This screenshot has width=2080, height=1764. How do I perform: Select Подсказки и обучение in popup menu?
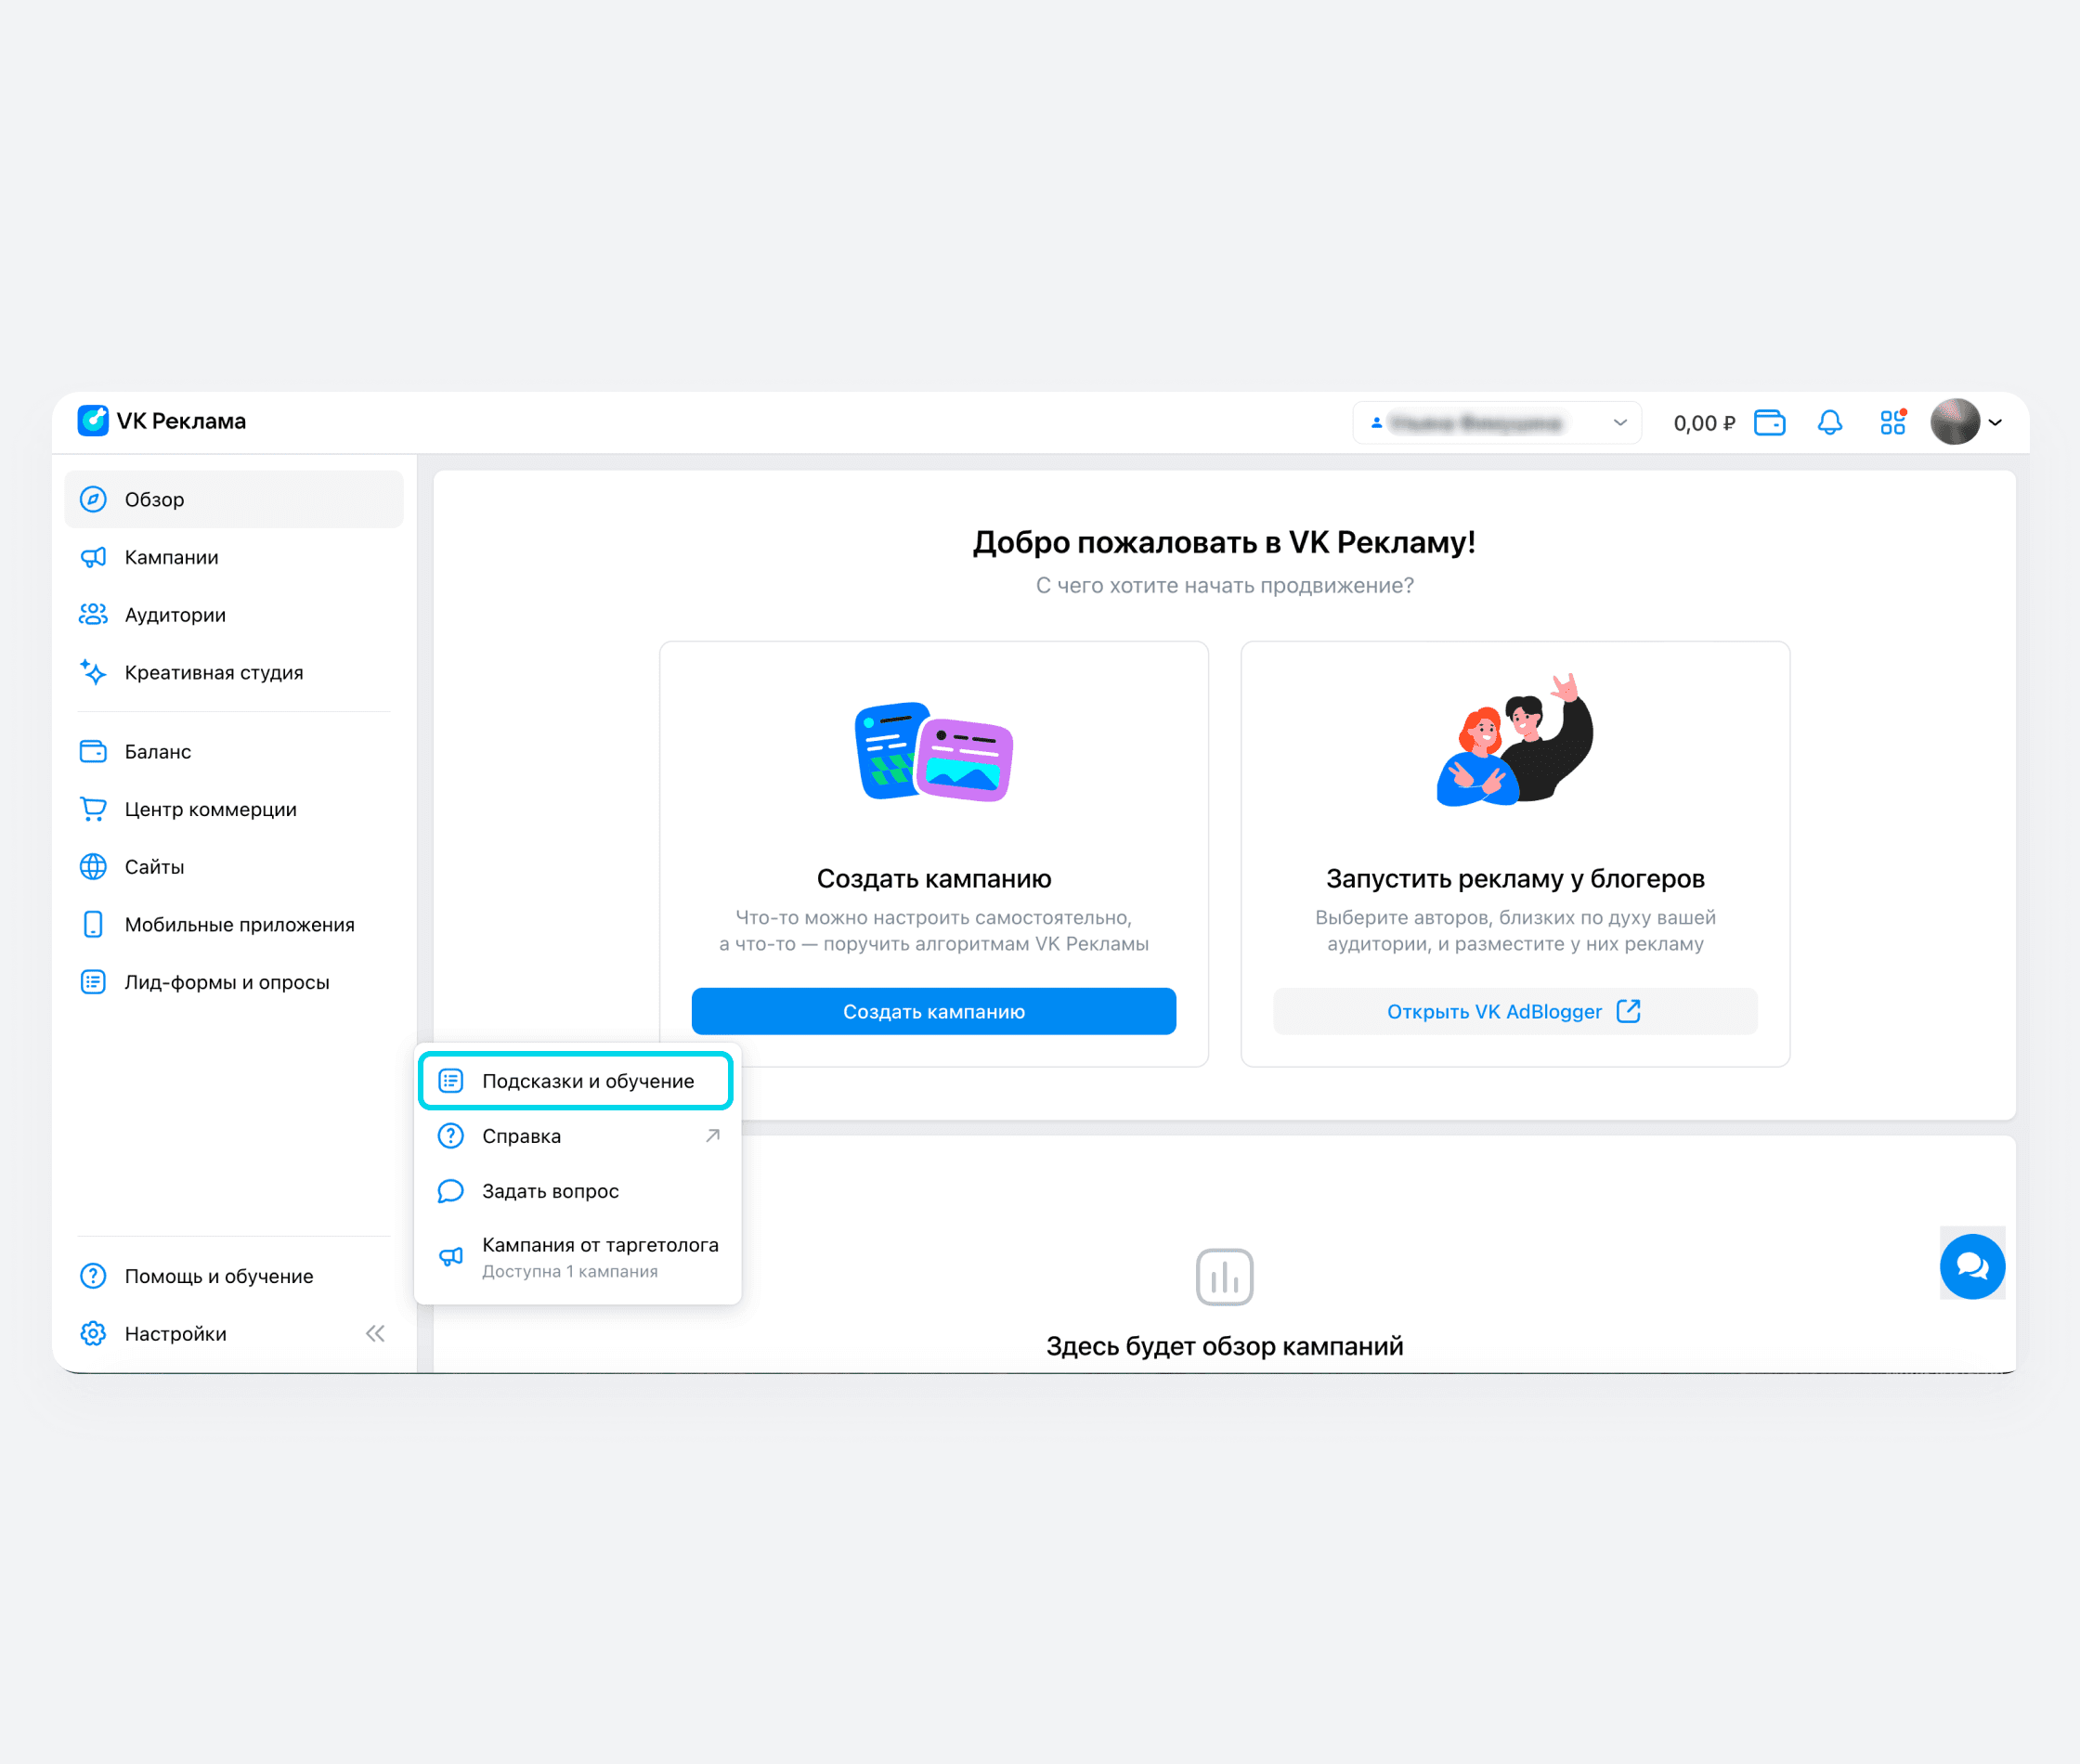576,1081
